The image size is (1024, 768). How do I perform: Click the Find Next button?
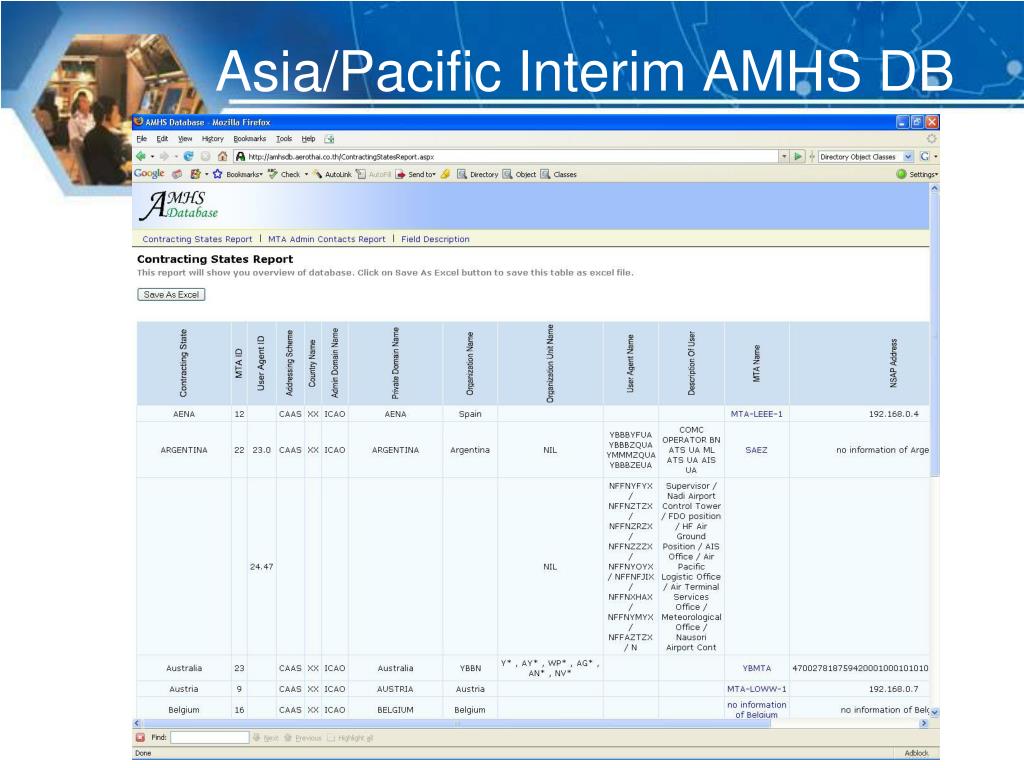[x=266, y=738]
